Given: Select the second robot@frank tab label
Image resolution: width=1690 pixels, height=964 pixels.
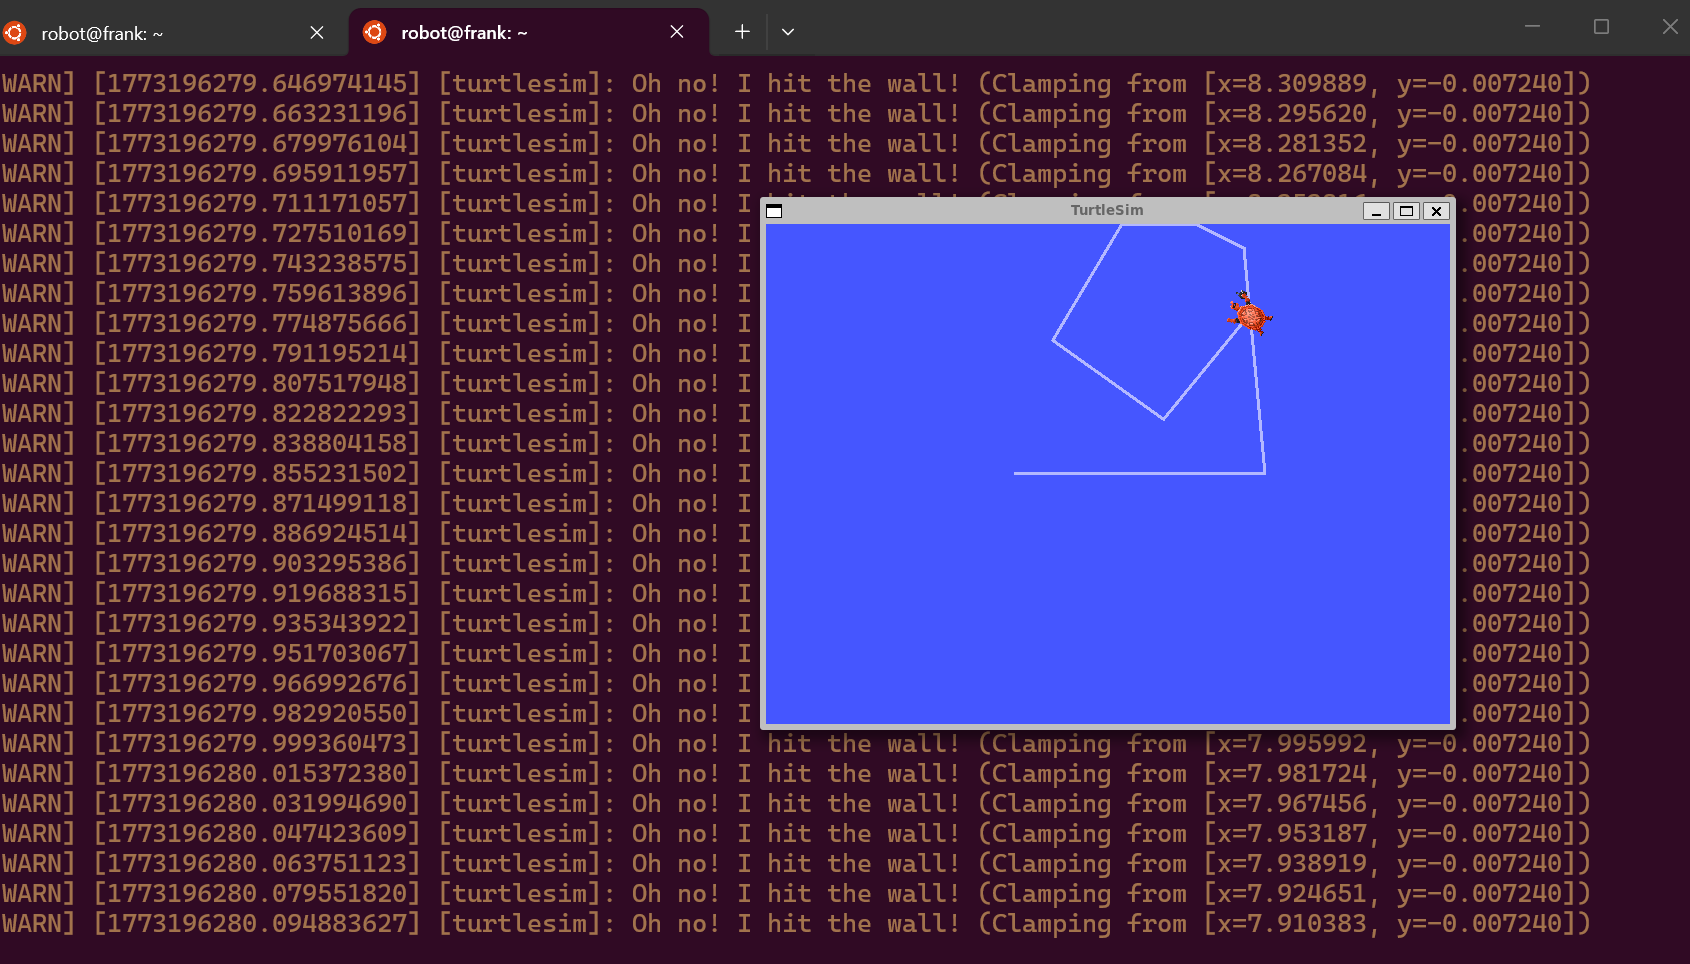Looking at the screenshot, I should (464, 33).
